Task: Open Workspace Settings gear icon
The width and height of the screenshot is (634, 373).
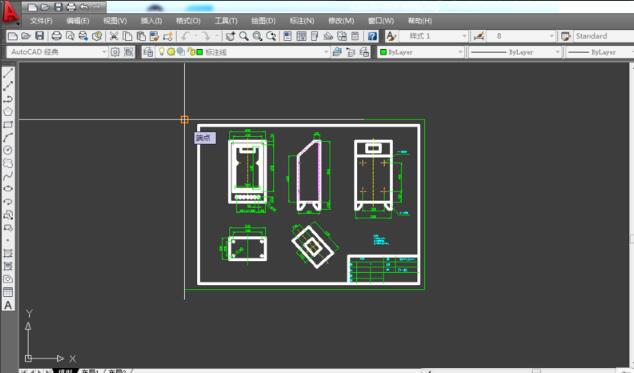Action: 115,52
